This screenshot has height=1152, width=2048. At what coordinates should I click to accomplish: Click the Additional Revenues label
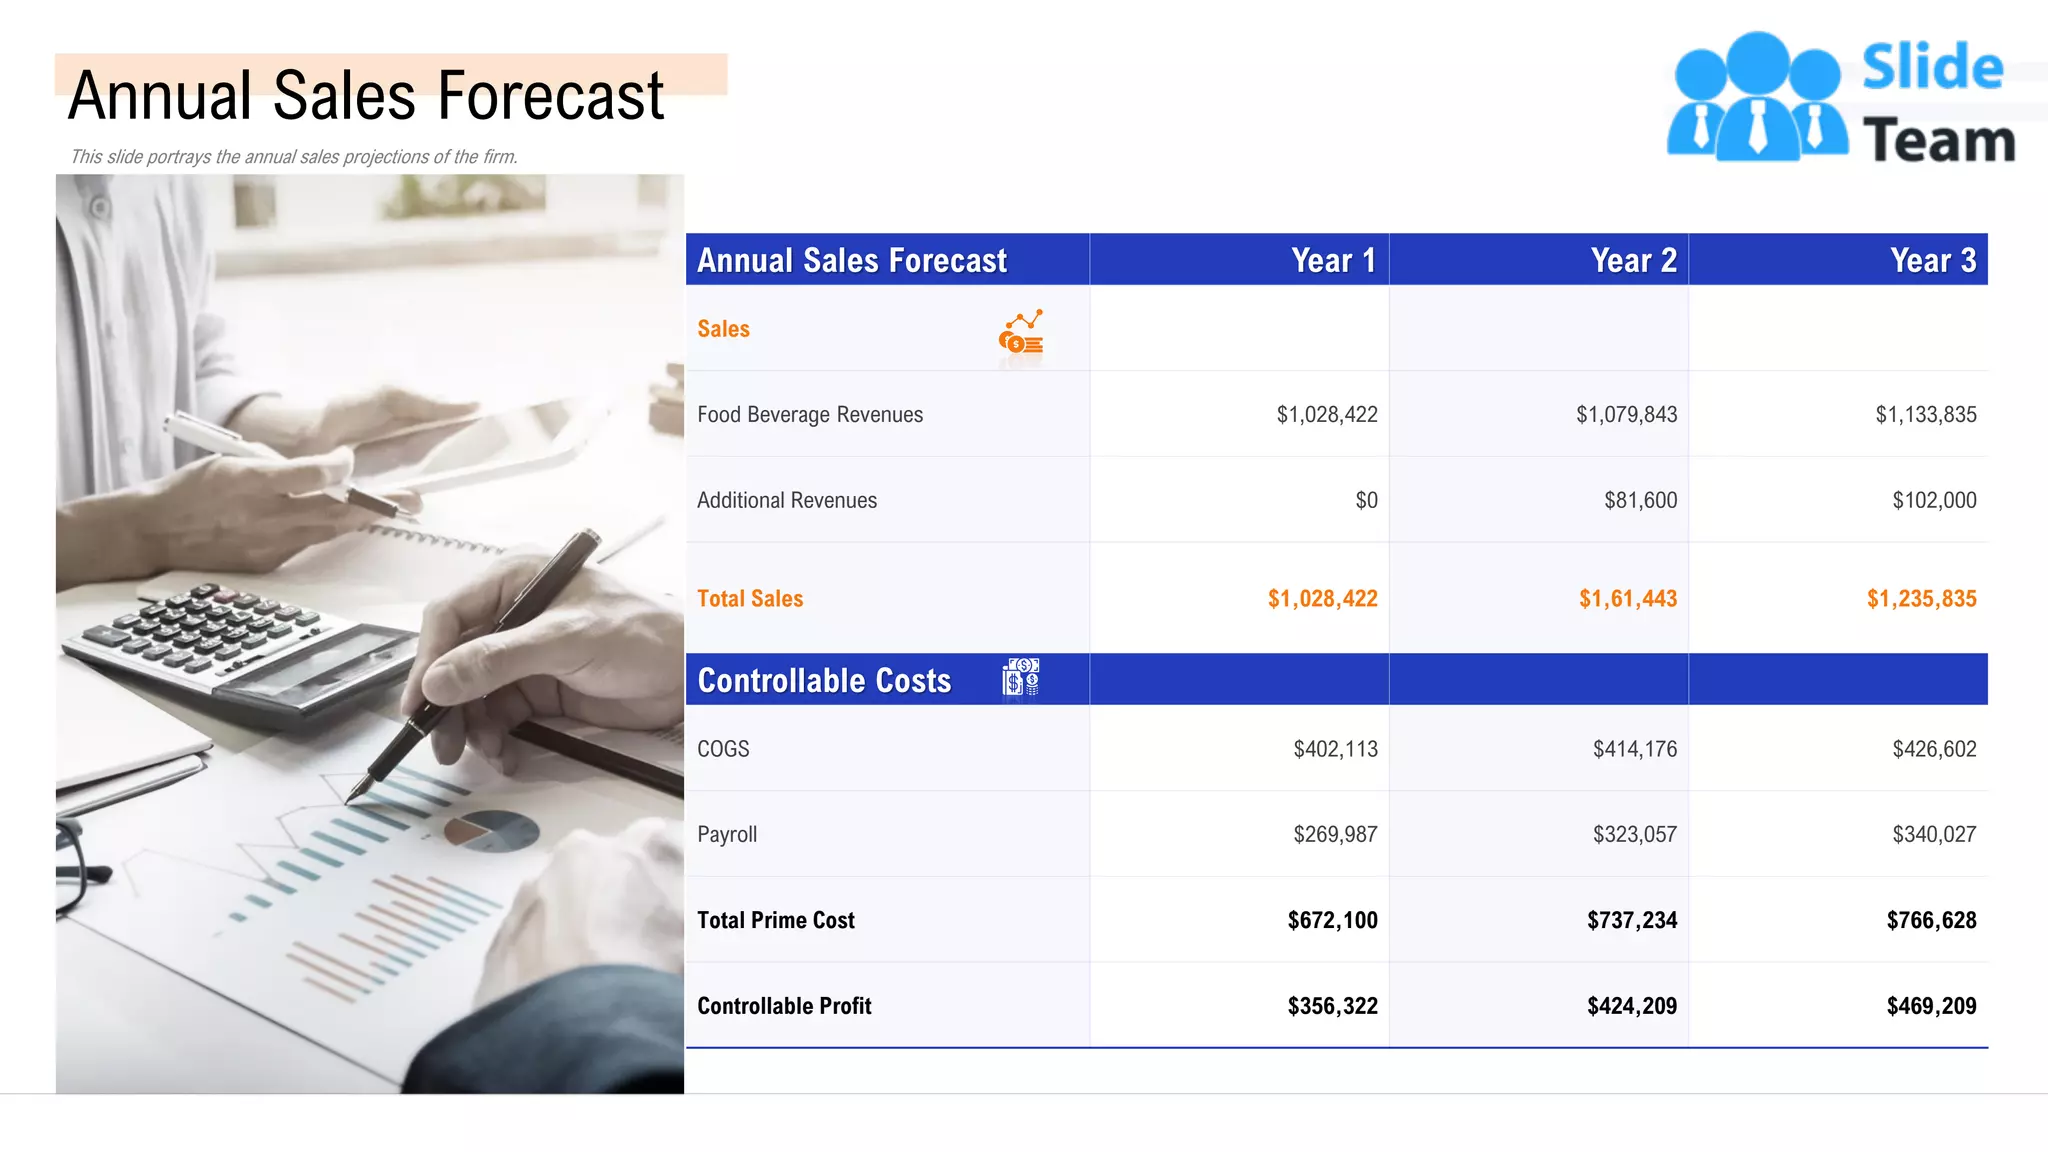click(787, 500)
